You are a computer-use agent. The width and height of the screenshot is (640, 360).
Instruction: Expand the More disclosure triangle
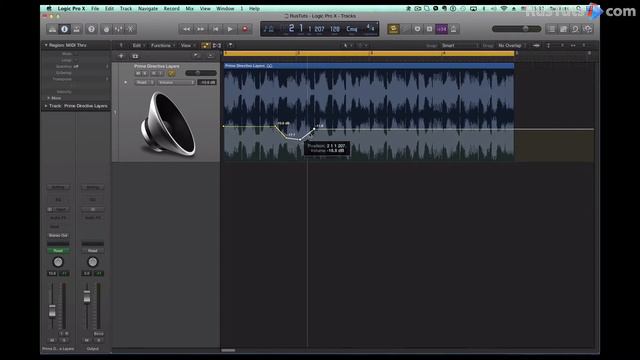[49, 98]
